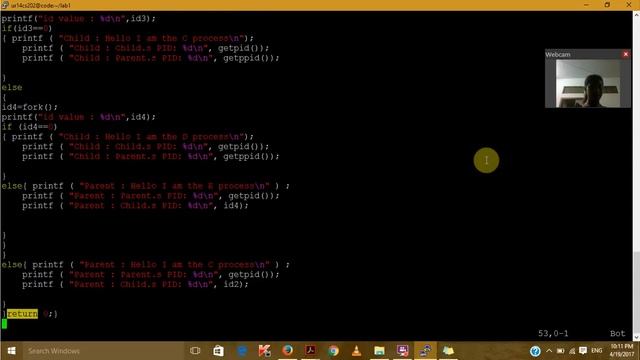
Task: Click the 'id4=fork();' line
Action: coord(30,107)
